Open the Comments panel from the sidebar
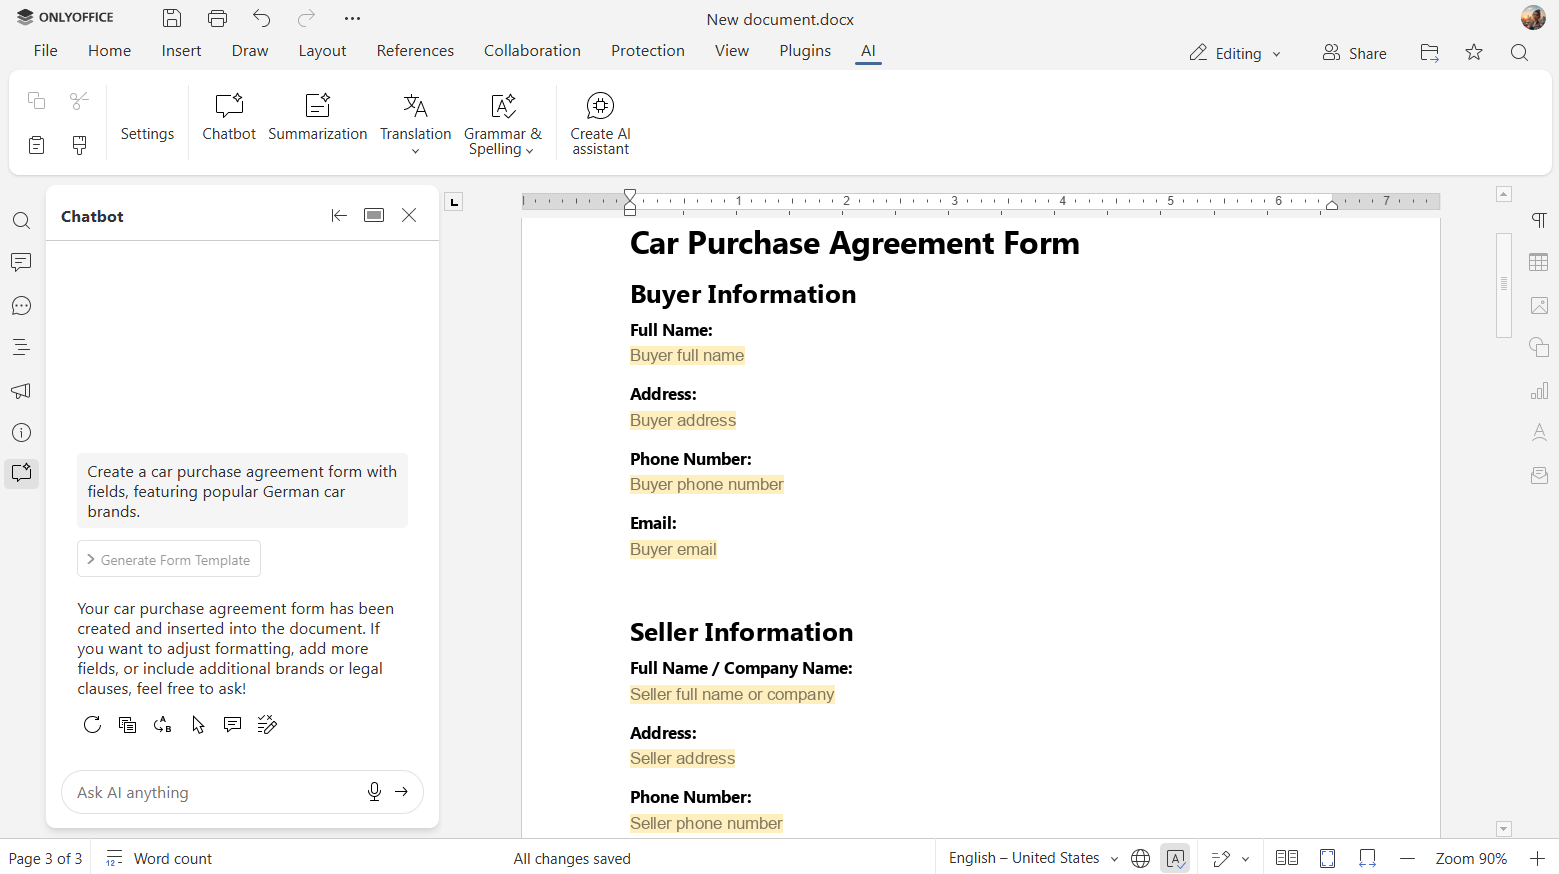Image resolution: width=1559 pixels, height=874 pixels. 22,262
